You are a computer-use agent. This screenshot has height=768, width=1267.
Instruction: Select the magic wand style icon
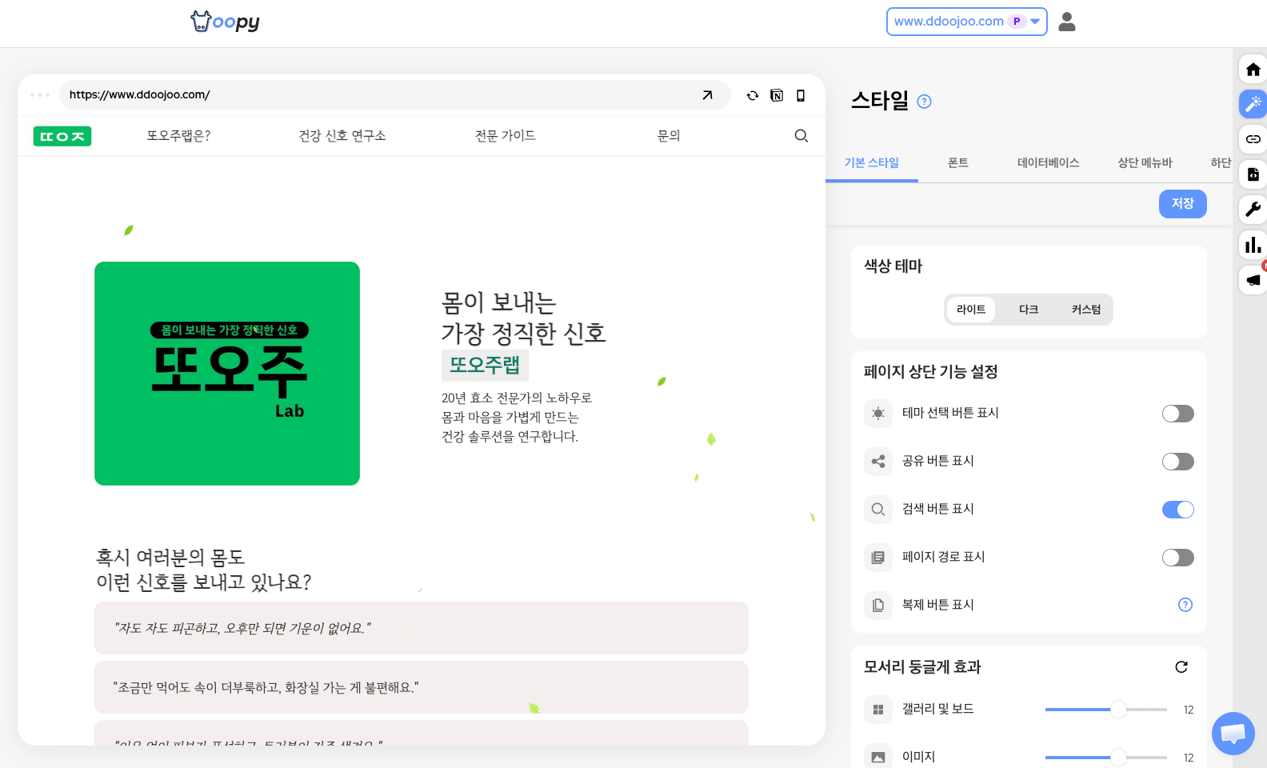tap(1252, 104)
